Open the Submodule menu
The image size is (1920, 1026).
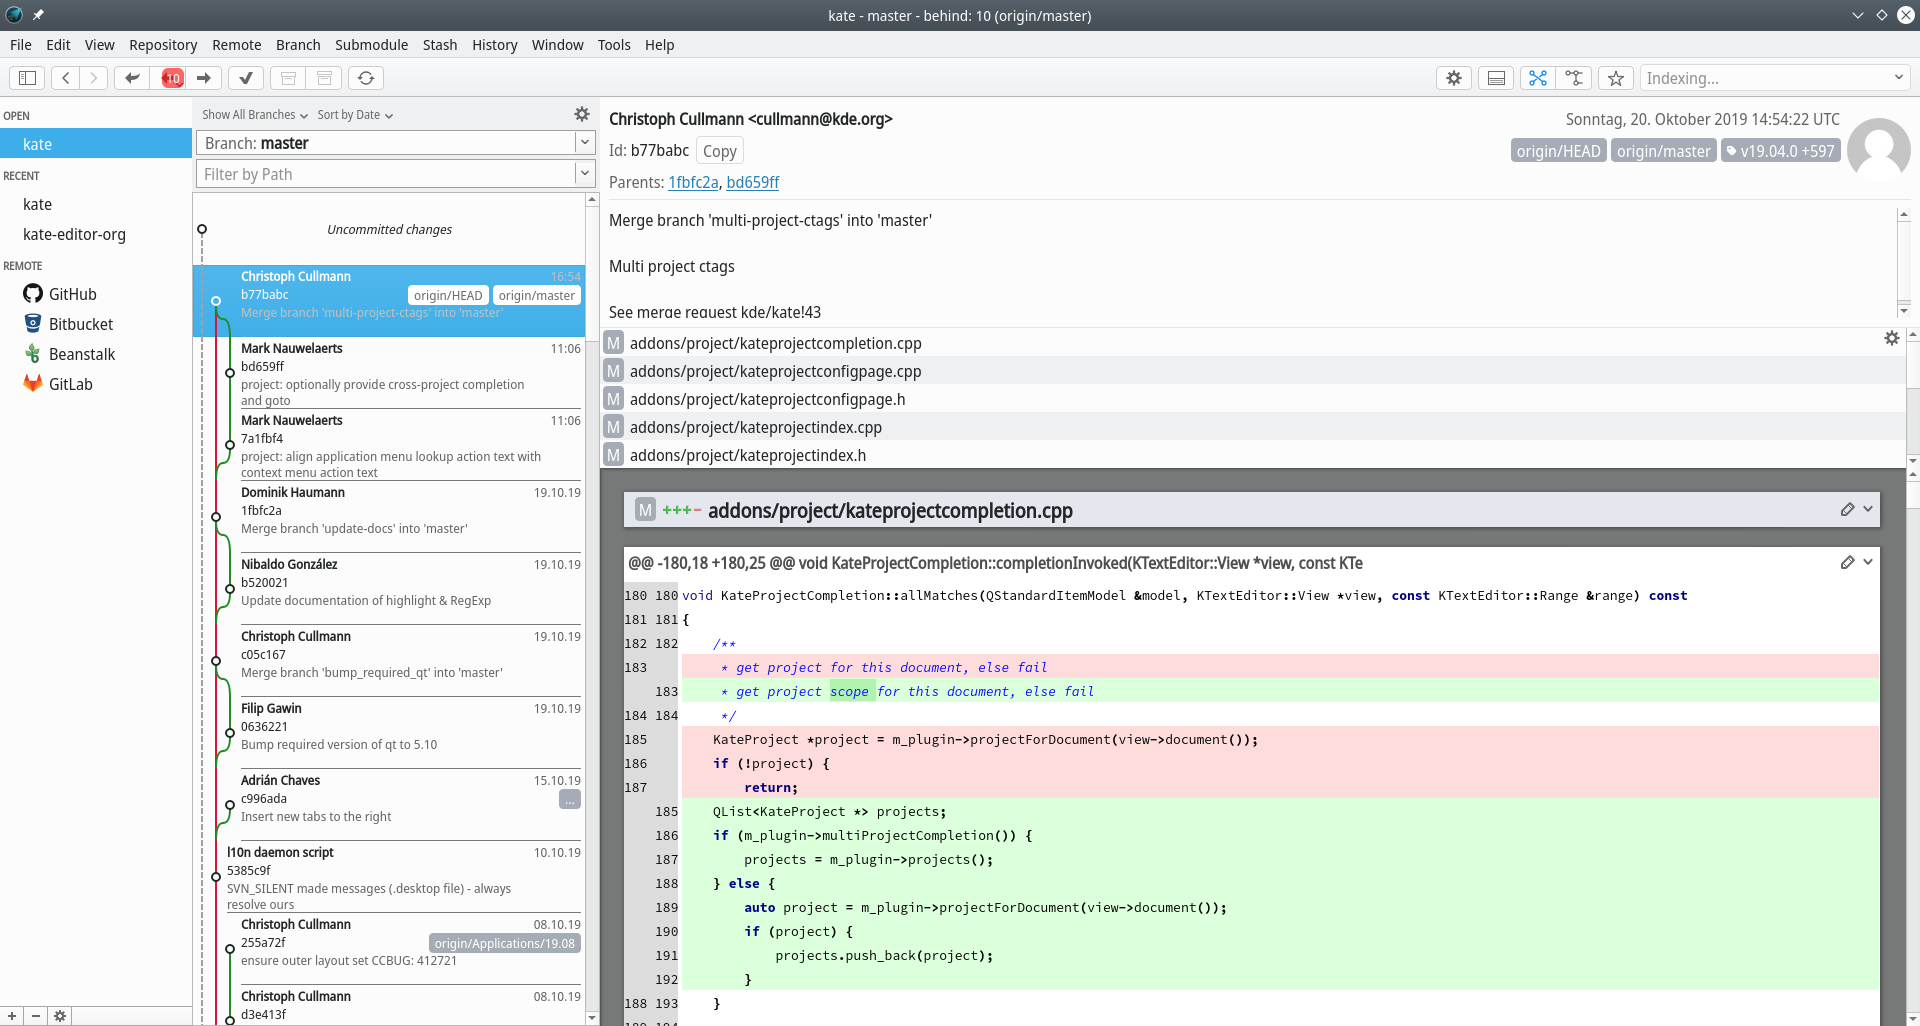tap(371, 45)
